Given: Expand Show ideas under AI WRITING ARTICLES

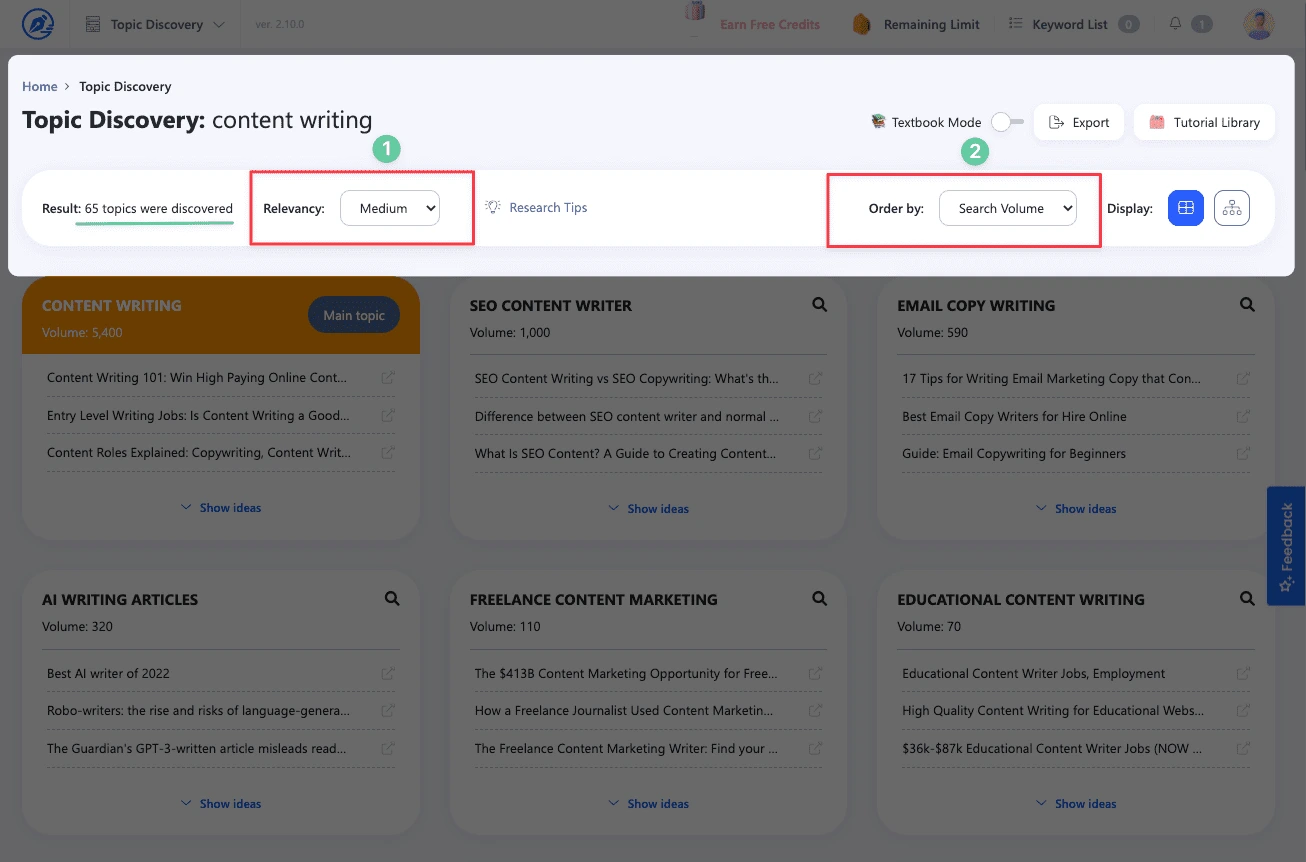Looking at the screenshot, I should pyautogui.click(x=221, y=804).
